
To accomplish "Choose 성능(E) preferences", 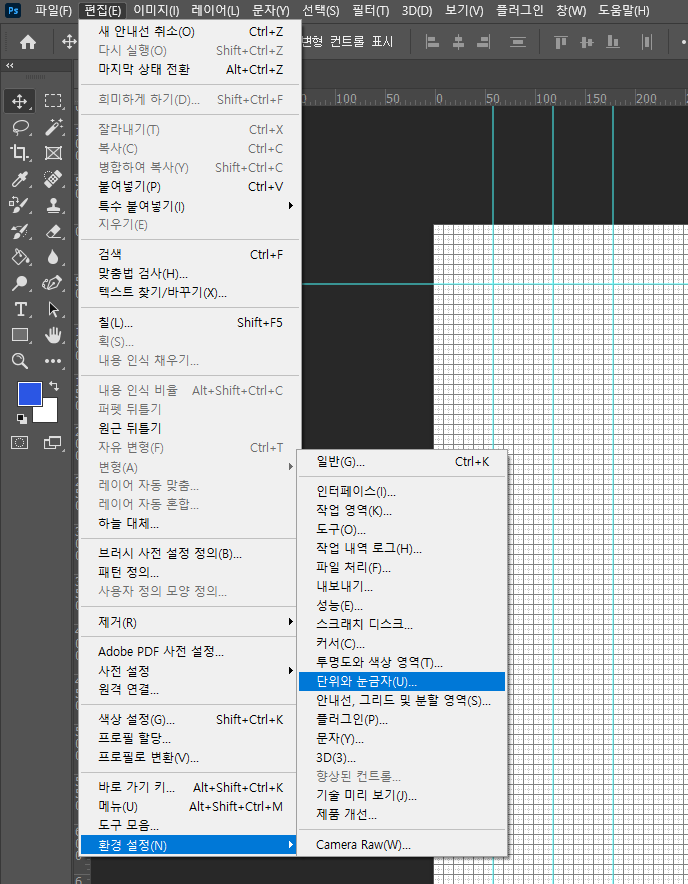I will pos(402,605).
